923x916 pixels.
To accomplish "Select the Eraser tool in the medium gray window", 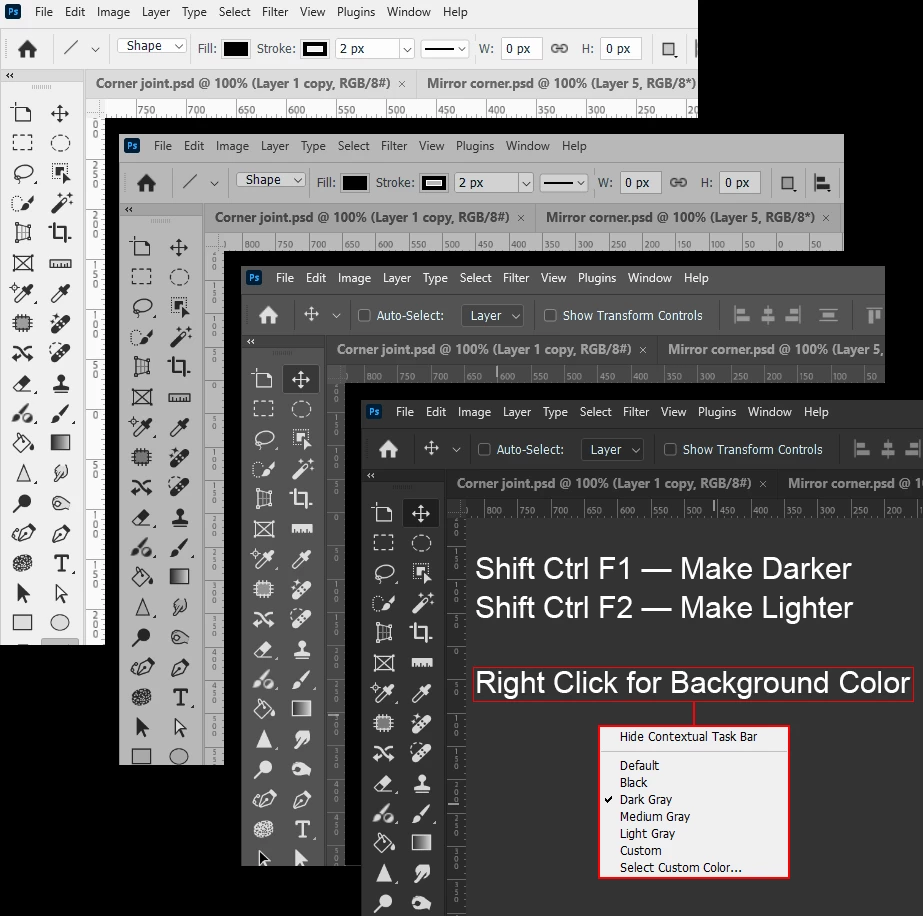I will coord(263,649).
